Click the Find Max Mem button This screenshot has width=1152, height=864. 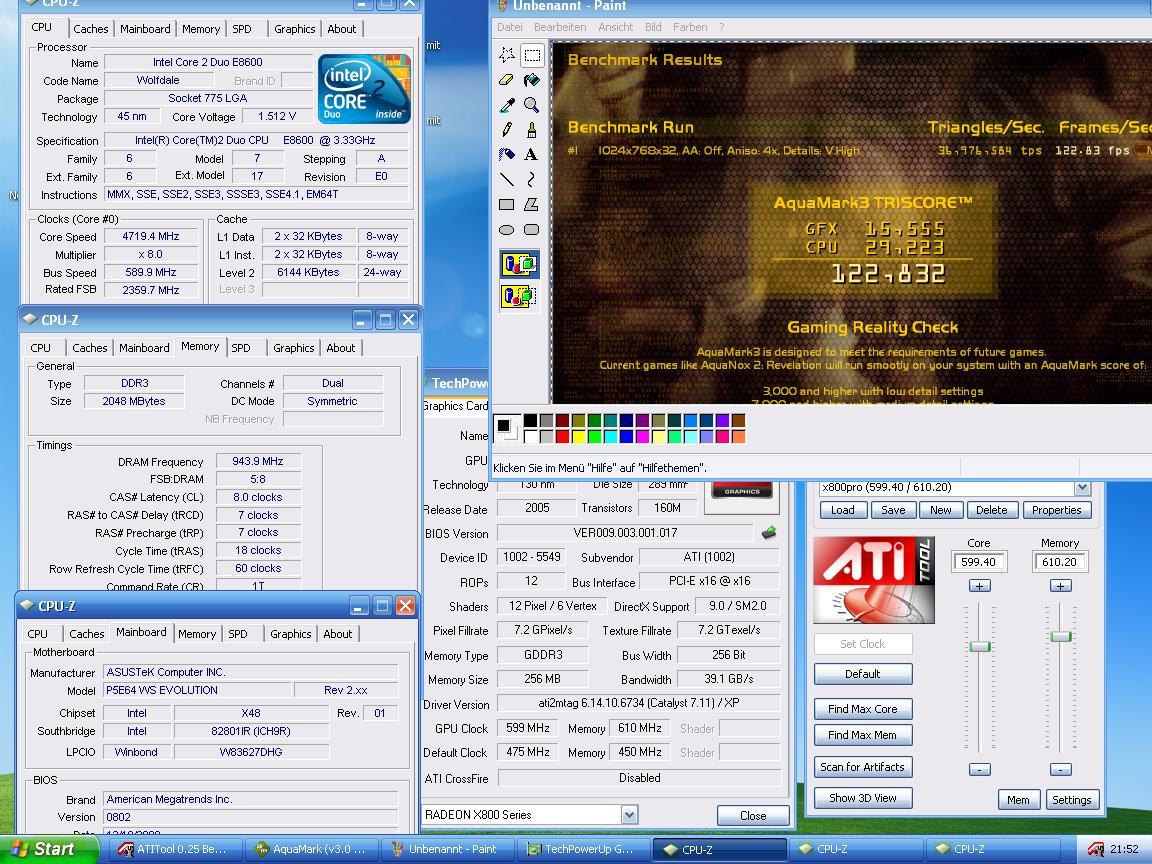click(863, 735)
